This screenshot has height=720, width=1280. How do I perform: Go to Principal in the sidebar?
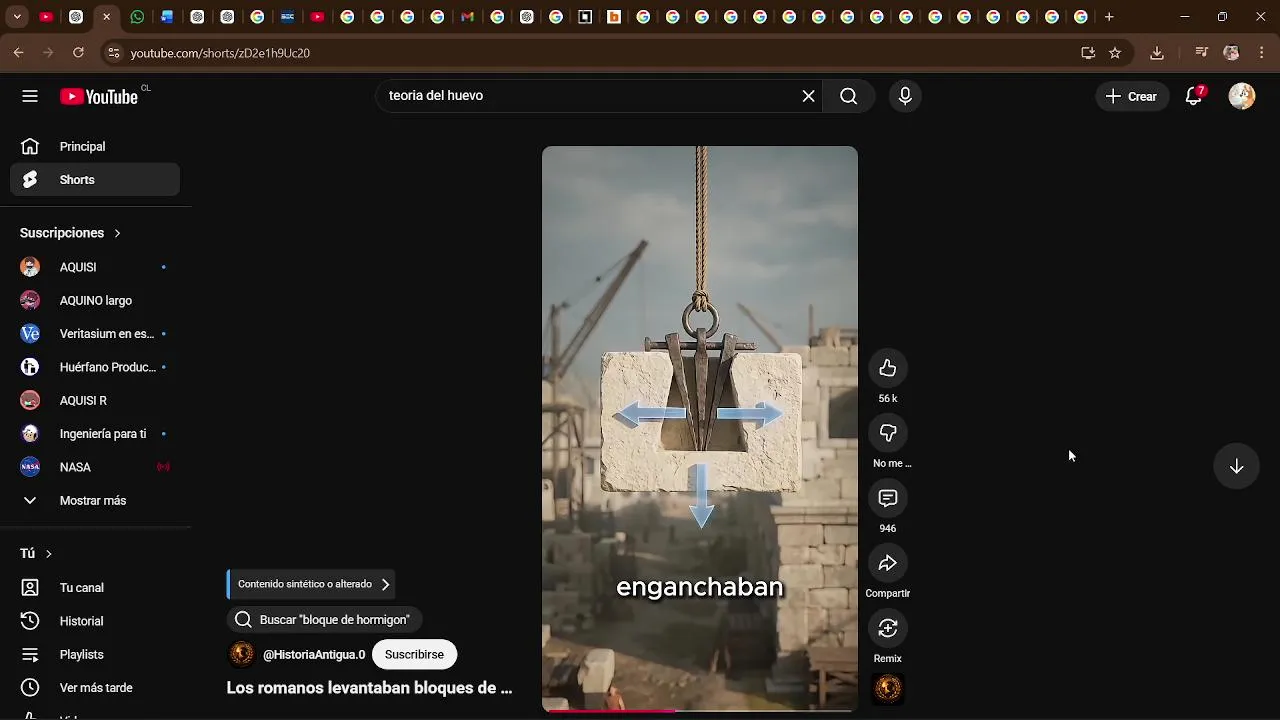pos(95,147)
